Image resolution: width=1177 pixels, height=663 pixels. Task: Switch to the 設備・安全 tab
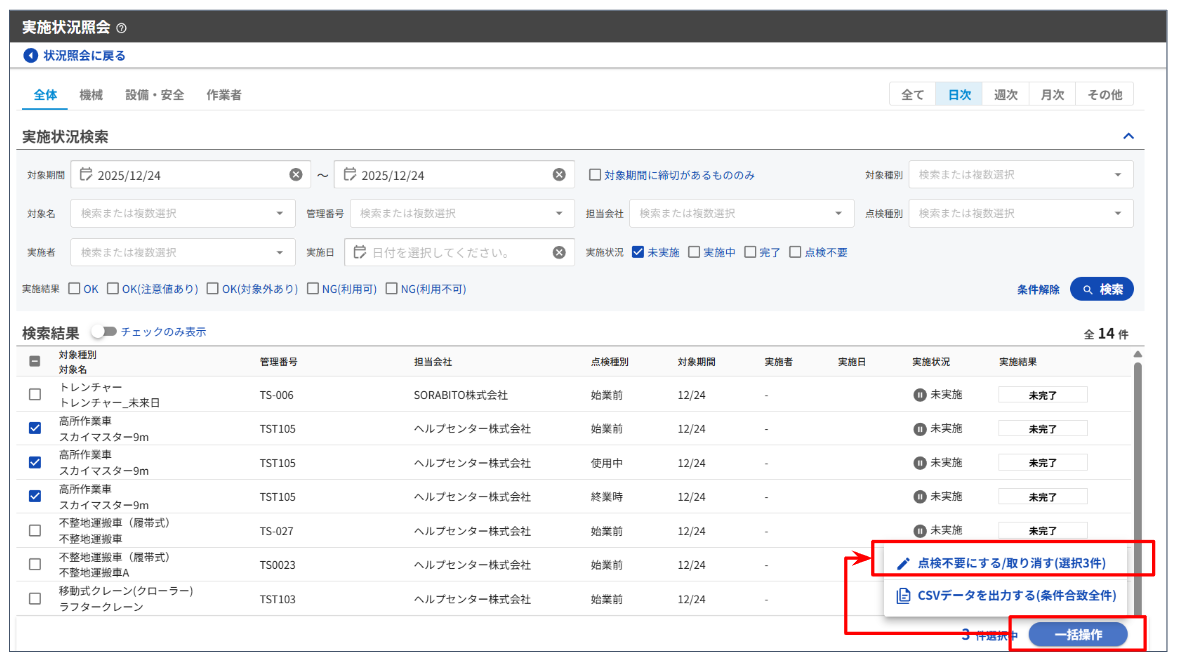tap(154, 95)
